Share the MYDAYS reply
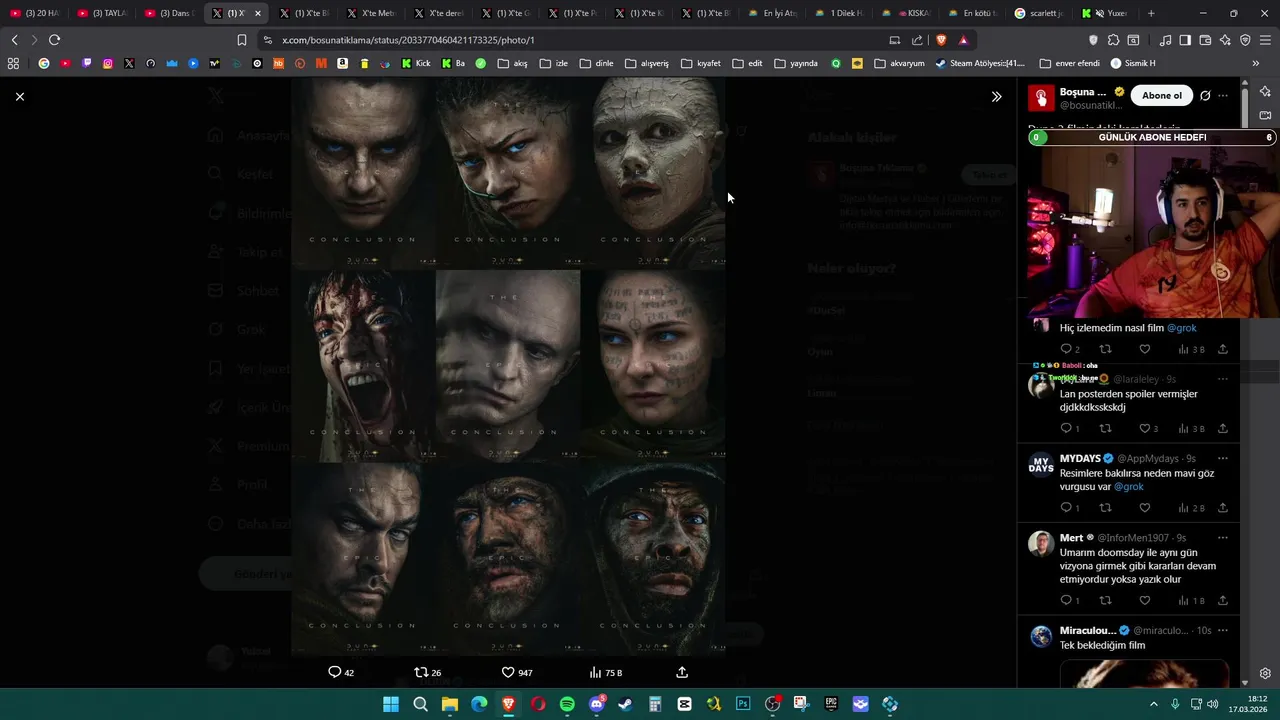1280x720 pixels. click(x=1223, y=508)
